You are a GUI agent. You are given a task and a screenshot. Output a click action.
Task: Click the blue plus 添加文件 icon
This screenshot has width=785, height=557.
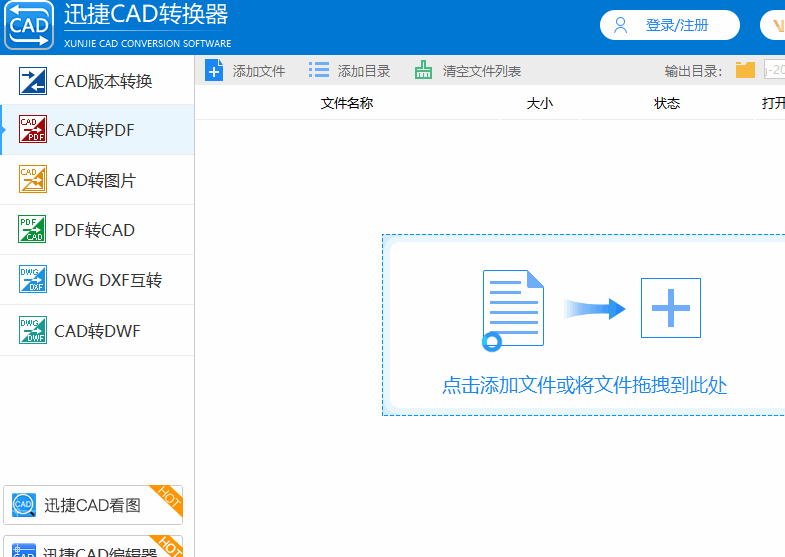pos(214,71)
